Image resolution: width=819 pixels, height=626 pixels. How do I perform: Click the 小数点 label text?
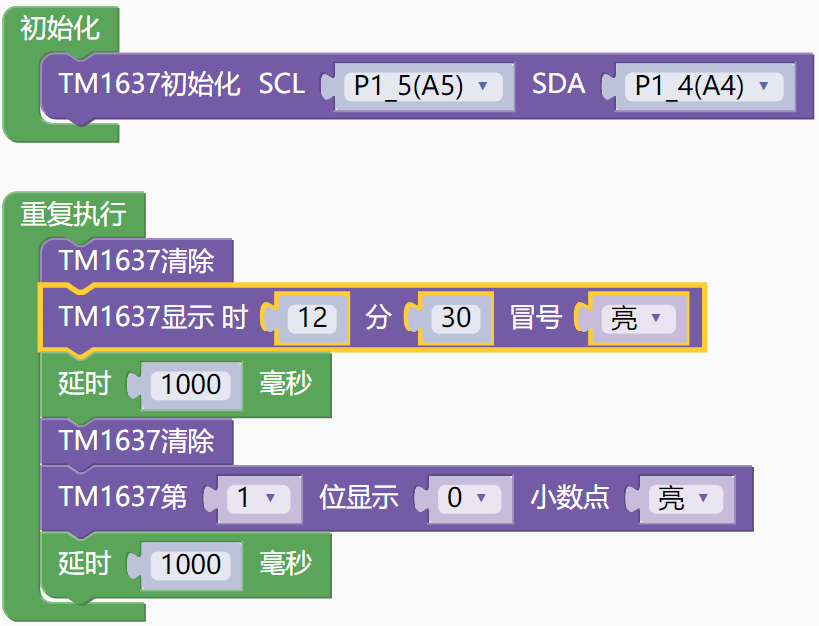[570, 496]
